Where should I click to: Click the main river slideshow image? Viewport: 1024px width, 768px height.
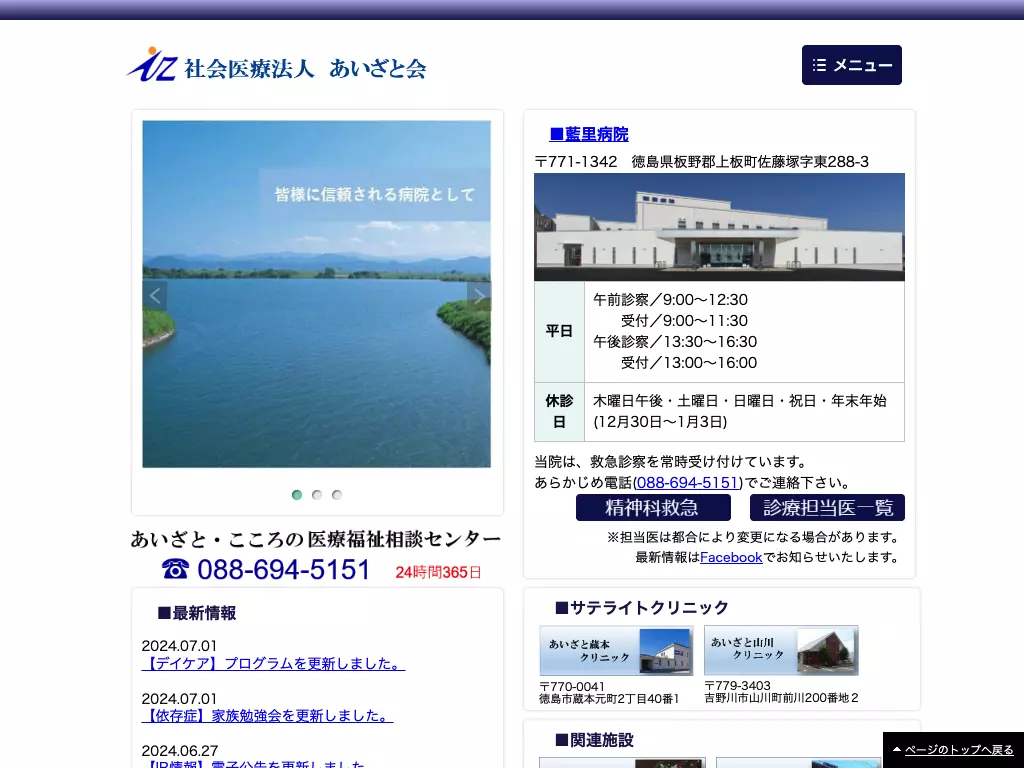click(317, 294)
